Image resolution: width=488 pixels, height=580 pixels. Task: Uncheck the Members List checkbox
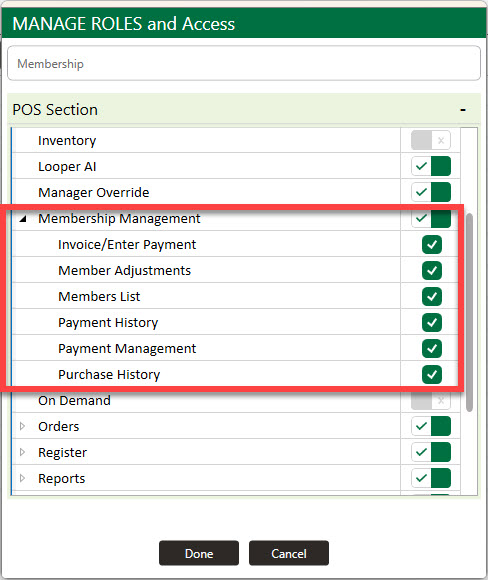[432, 296]
